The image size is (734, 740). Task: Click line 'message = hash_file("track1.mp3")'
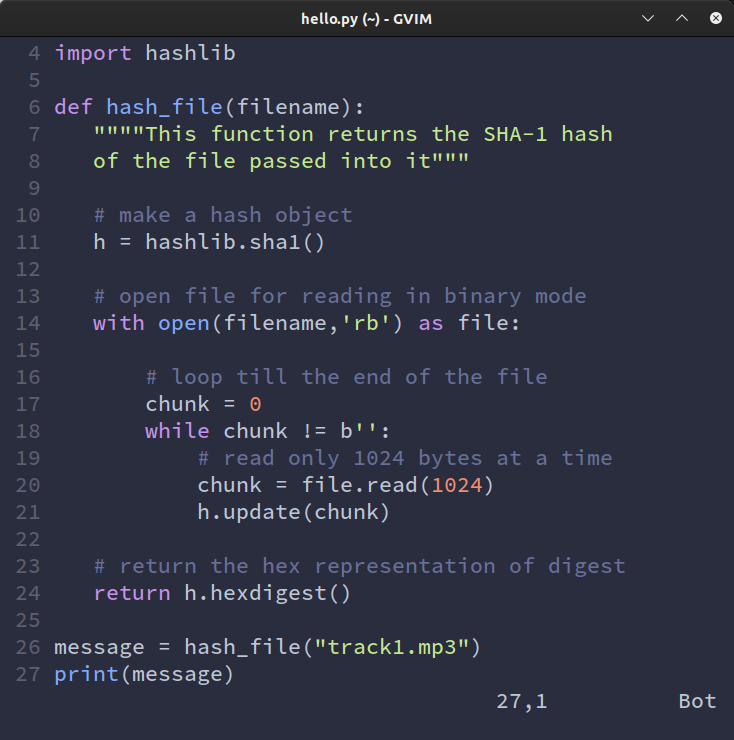coord(268,647)
